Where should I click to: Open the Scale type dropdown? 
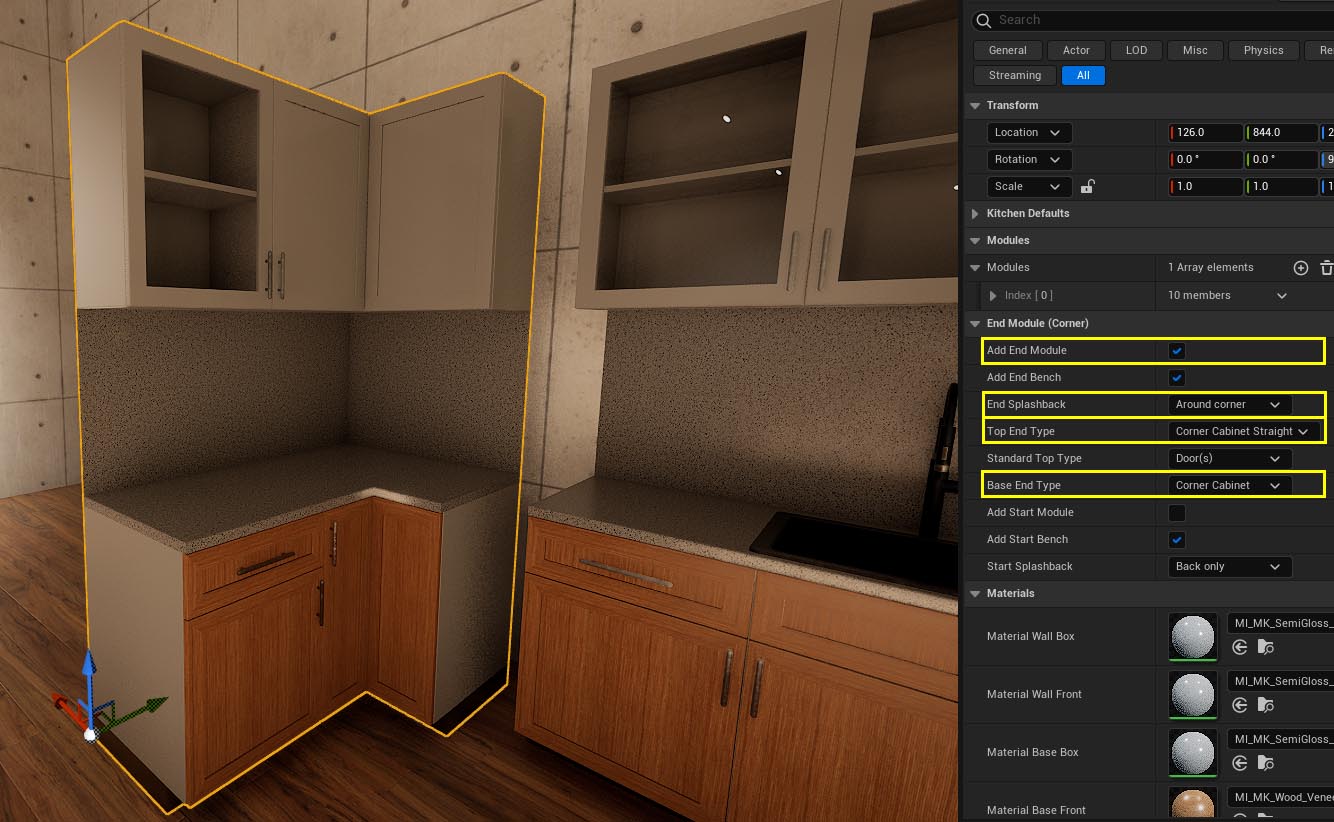(x=1029, y=186)
